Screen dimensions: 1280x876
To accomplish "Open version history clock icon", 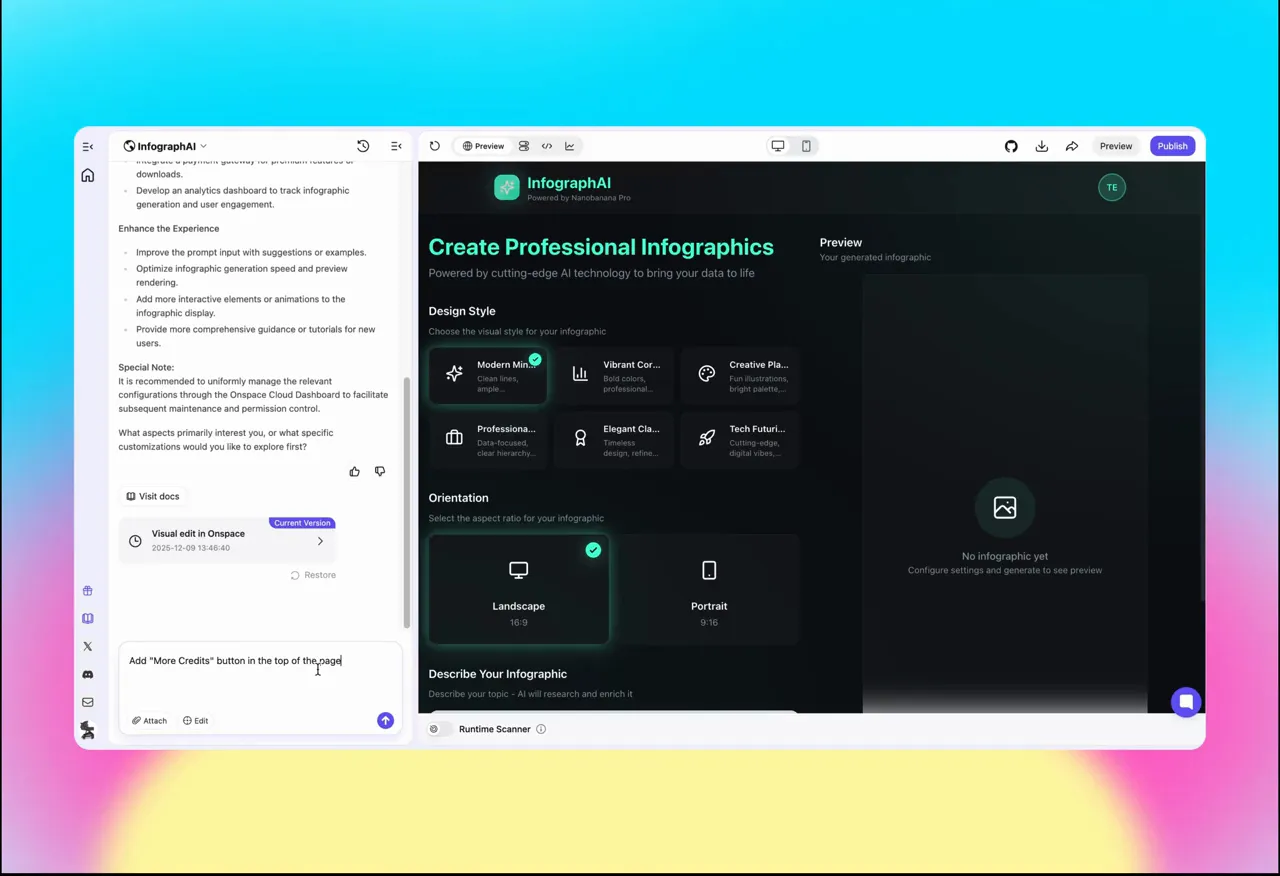I will point(363,146).
